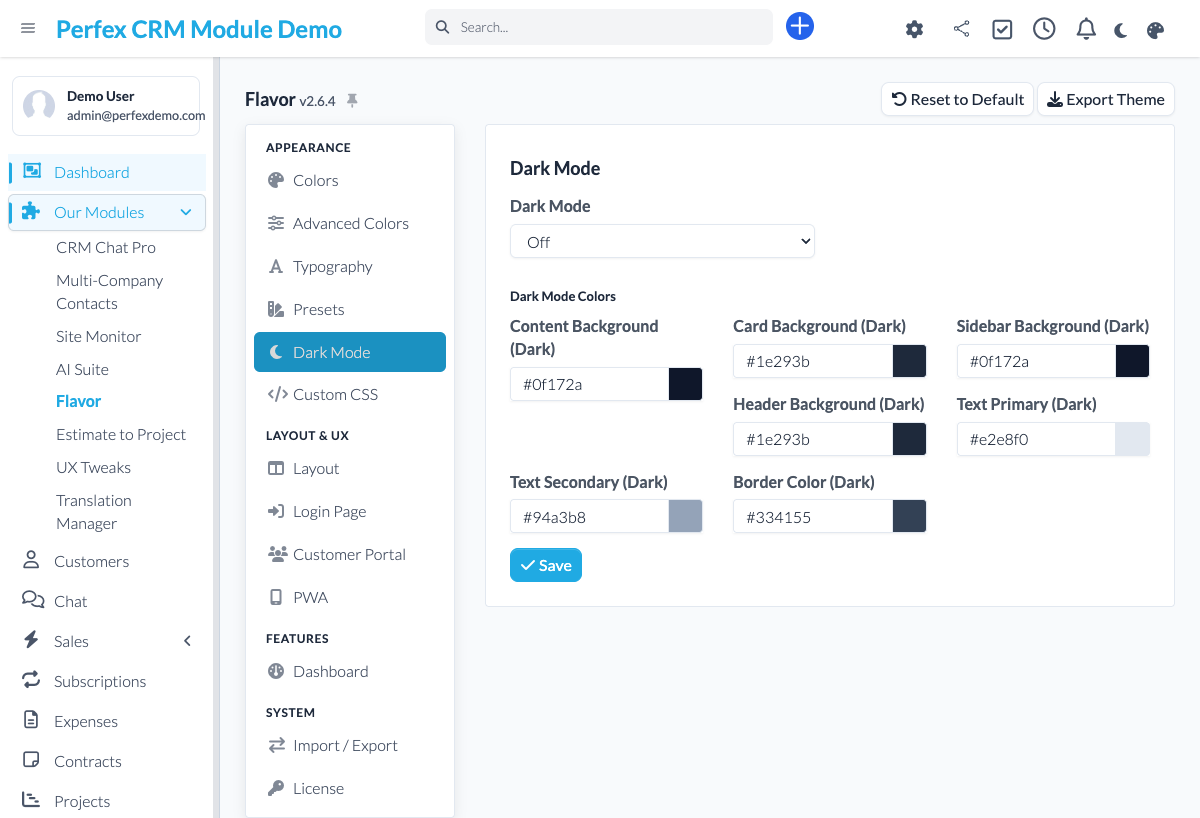Click the Reset to Default button
This screenshot has width=1200, height=818.
click(957, 100)
